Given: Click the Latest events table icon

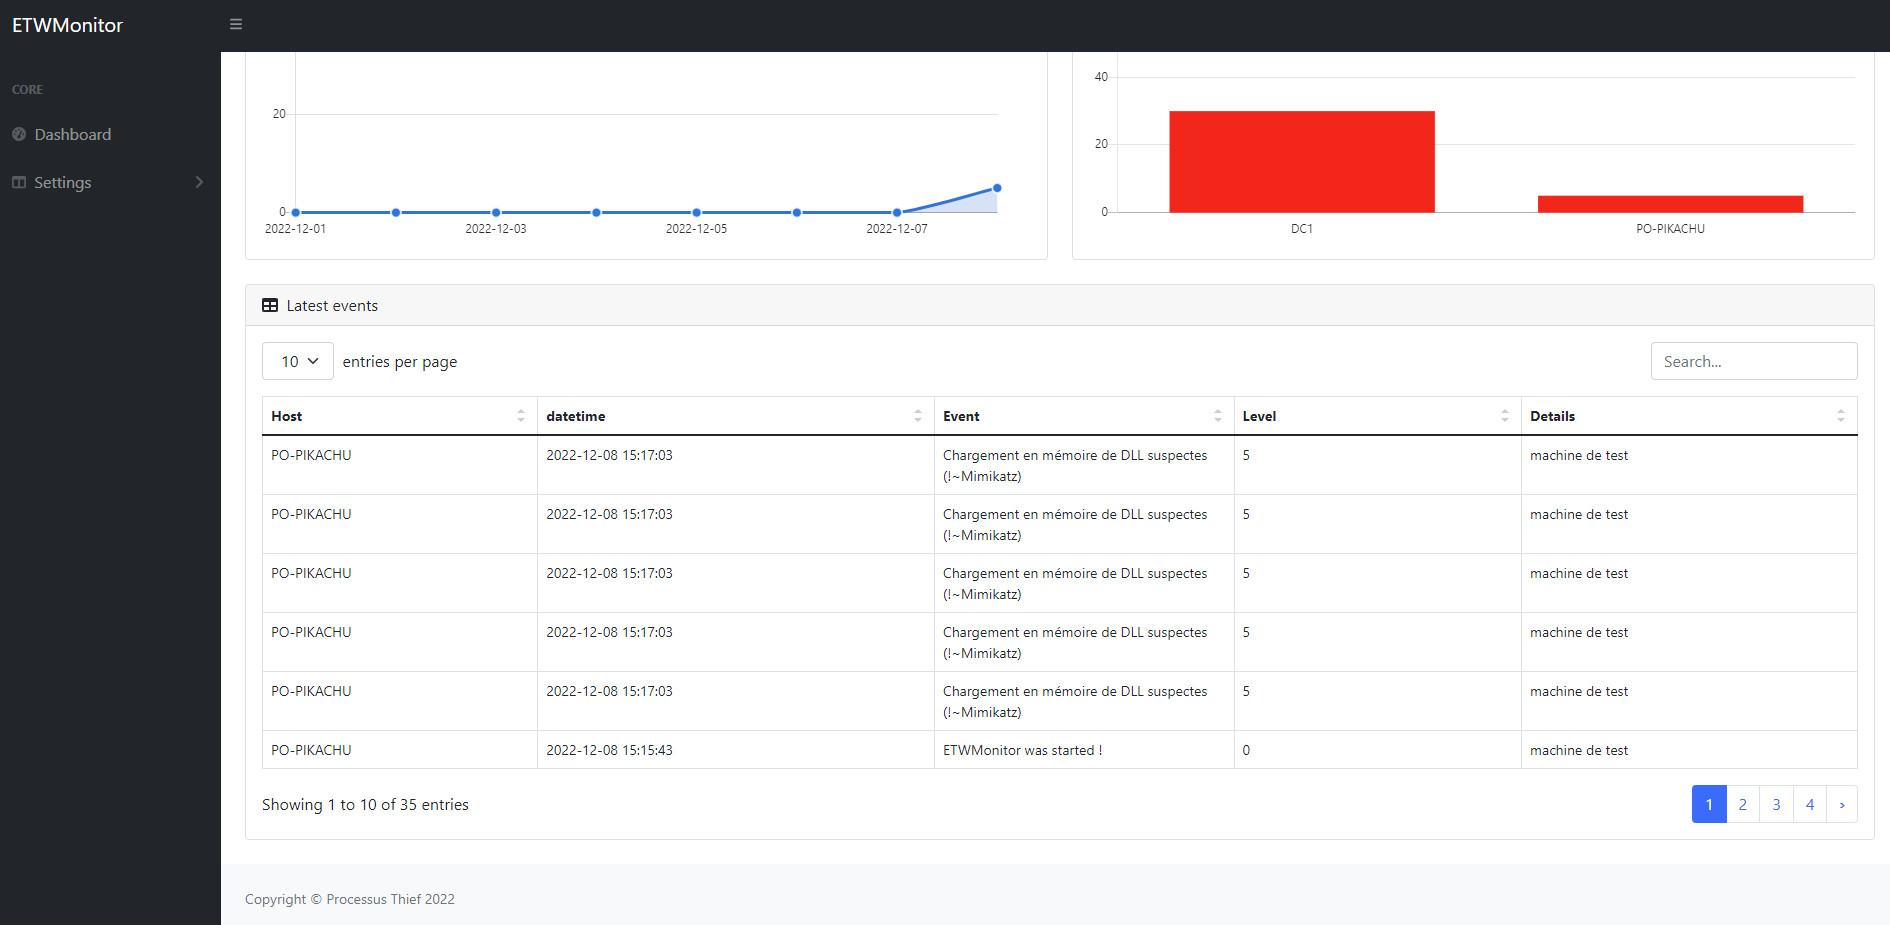Looking at the screenshot, I should point(270,306).
